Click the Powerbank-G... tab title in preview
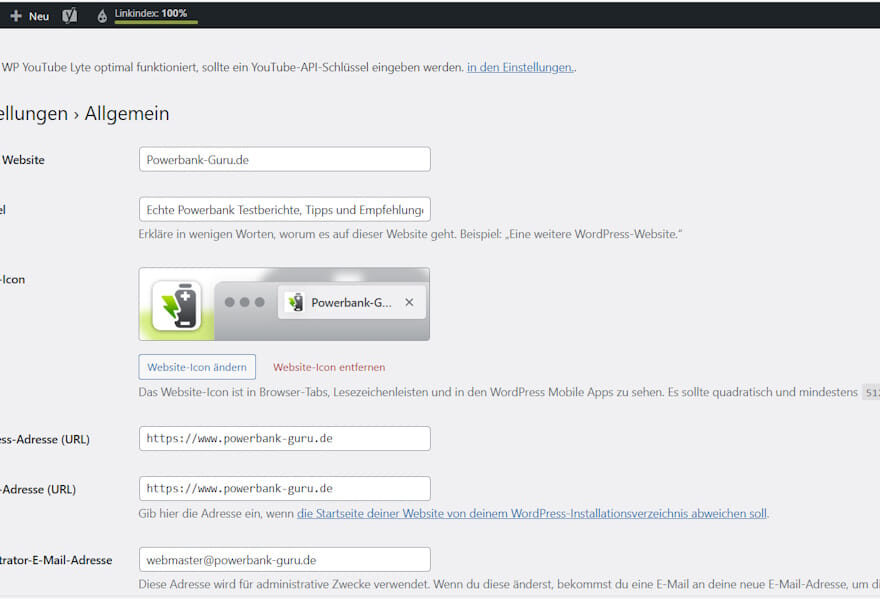 pos(351,303)
